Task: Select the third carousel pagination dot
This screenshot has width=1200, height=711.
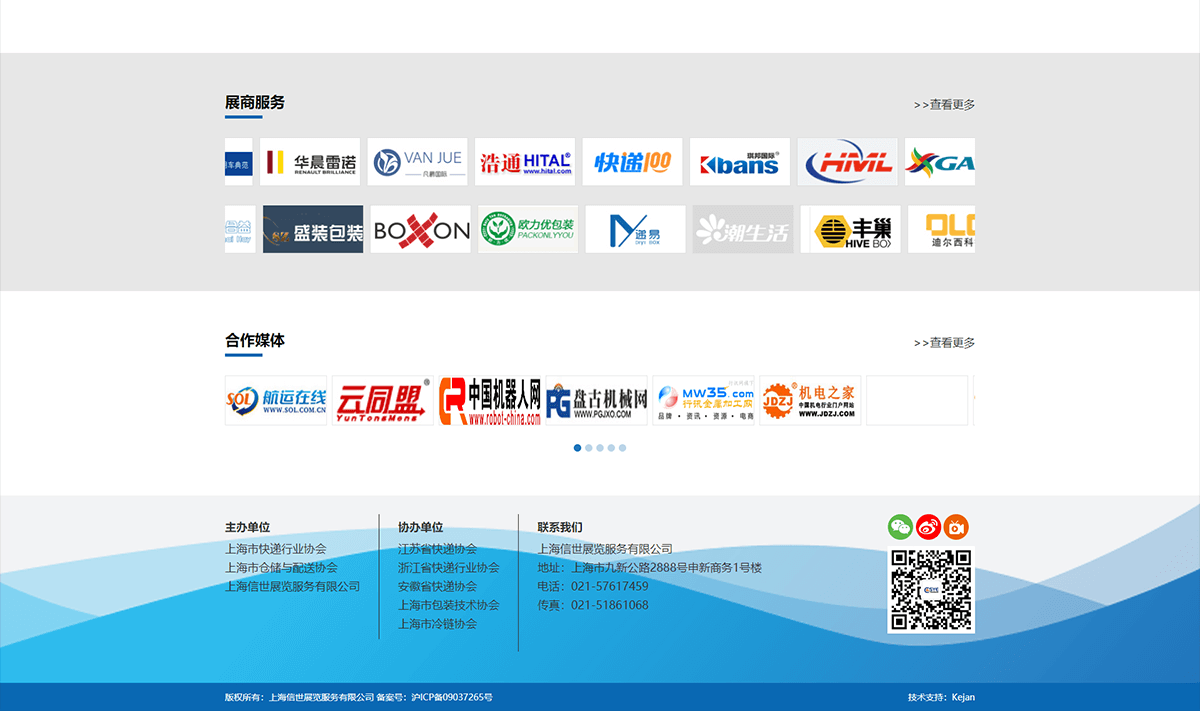Action: pyautogui.click(x=600, y=448)
